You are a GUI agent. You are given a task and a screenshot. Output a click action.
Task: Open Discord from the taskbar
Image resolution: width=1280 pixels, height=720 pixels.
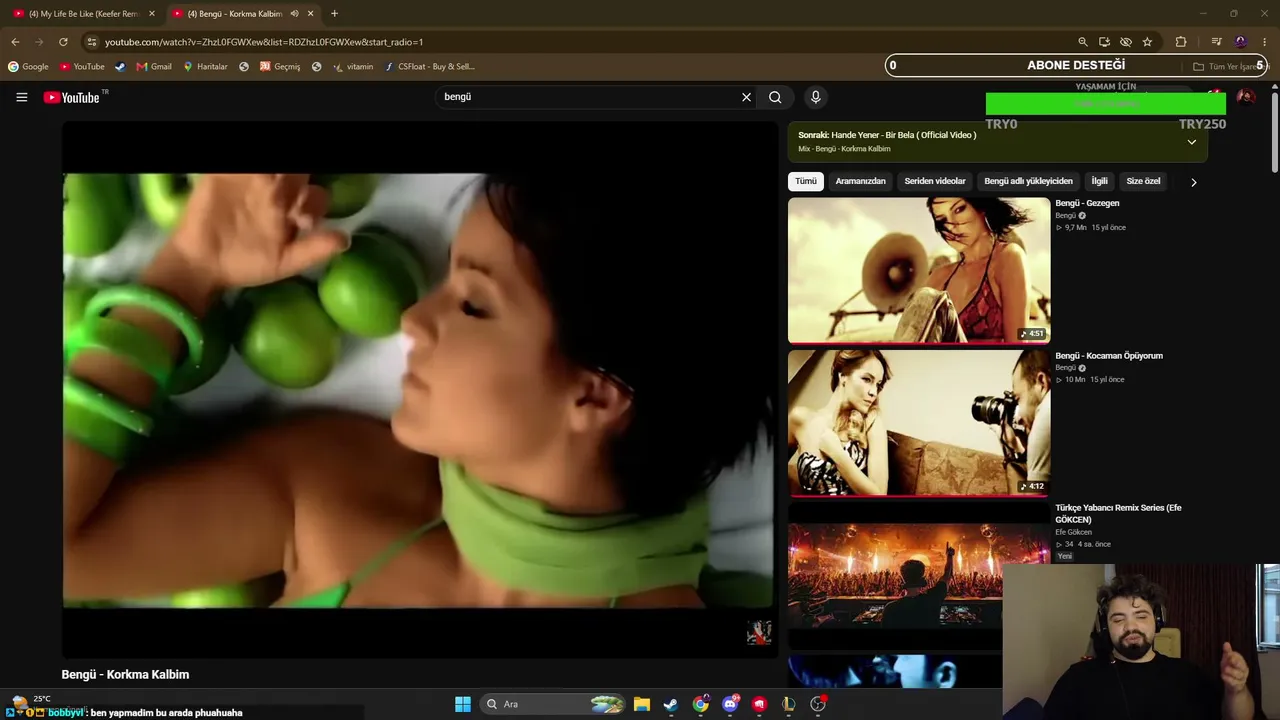tap(730, 704)
